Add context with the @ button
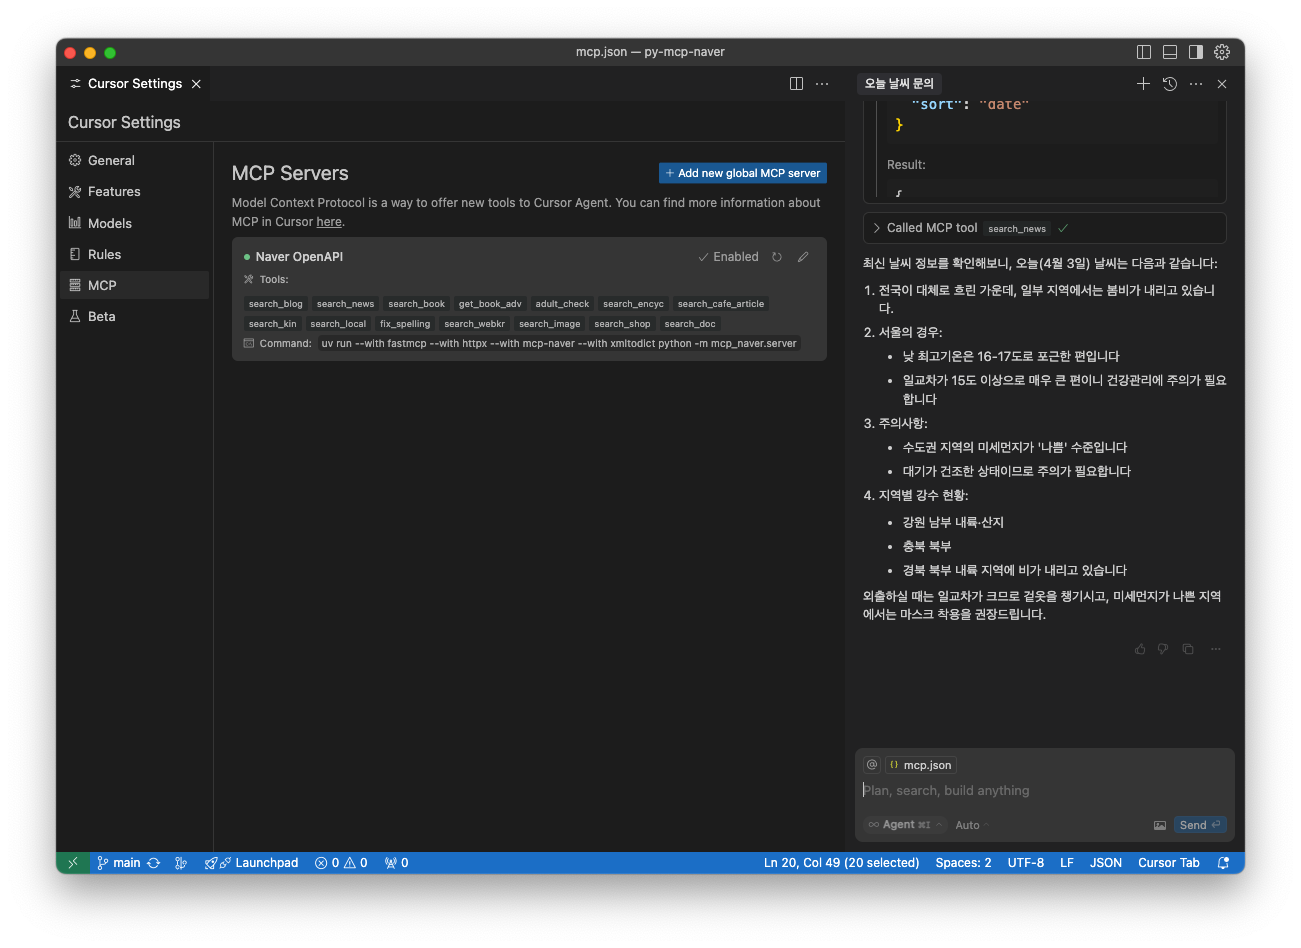Viewport: 1301px width, 948px height. [872, 765]
